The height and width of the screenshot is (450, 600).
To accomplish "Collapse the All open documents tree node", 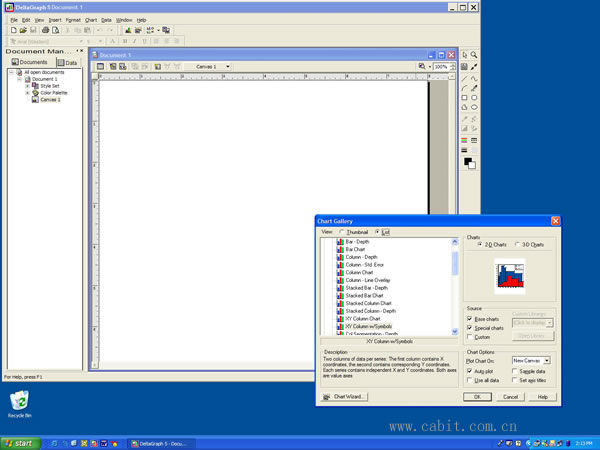I will pyautogui.click(x=12, y=72).
